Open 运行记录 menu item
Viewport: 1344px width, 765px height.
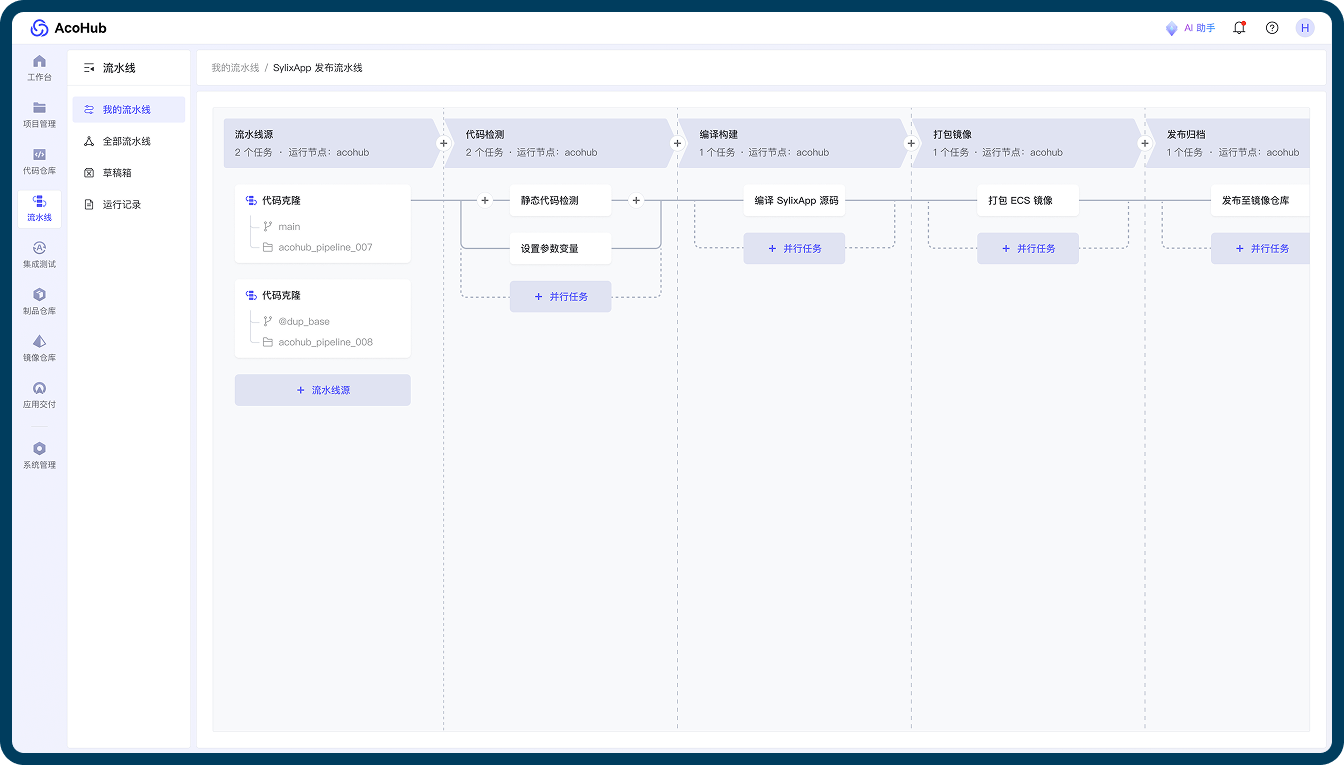[x=129, y=204]
